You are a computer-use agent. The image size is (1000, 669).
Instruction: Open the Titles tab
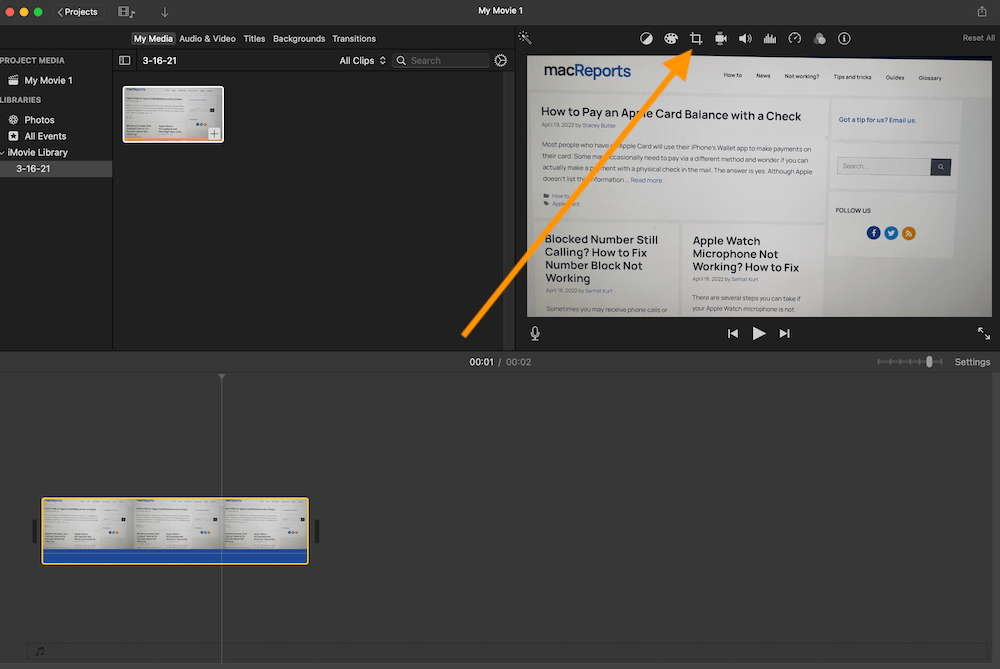pyautogui.click(x=254, y=38)
